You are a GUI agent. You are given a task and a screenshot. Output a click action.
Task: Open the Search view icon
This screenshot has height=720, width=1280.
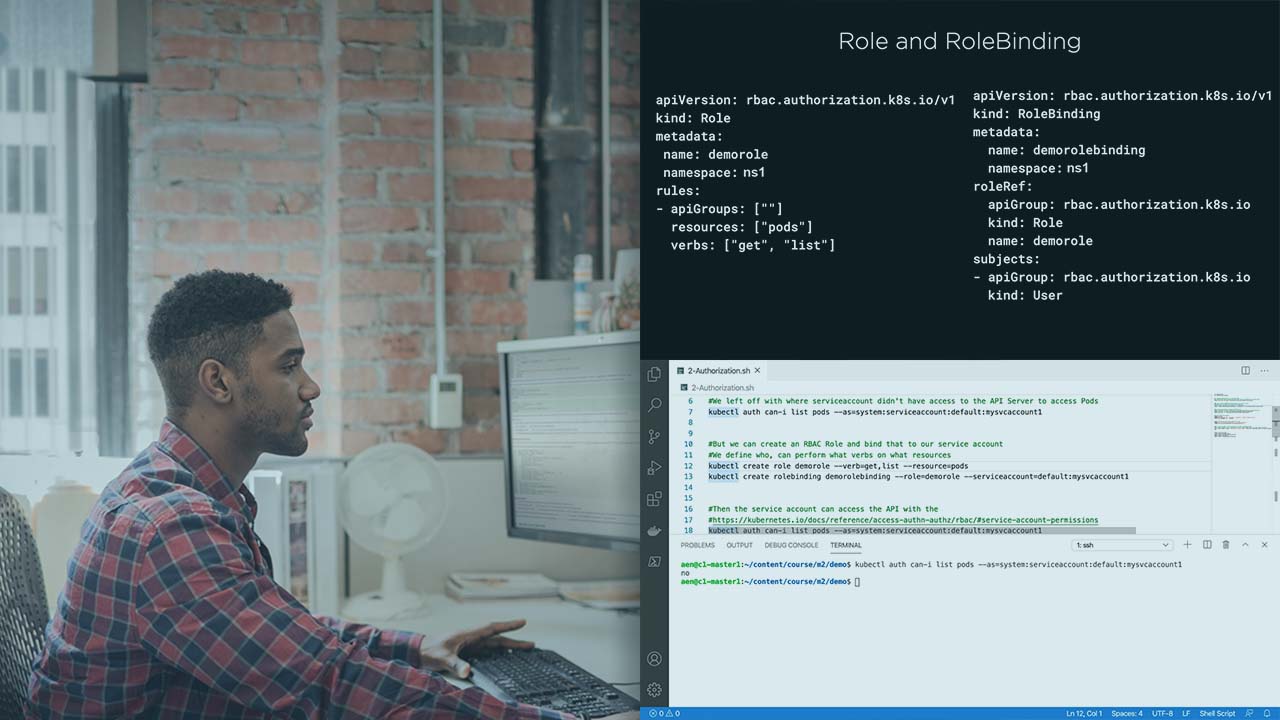[654, 405]
